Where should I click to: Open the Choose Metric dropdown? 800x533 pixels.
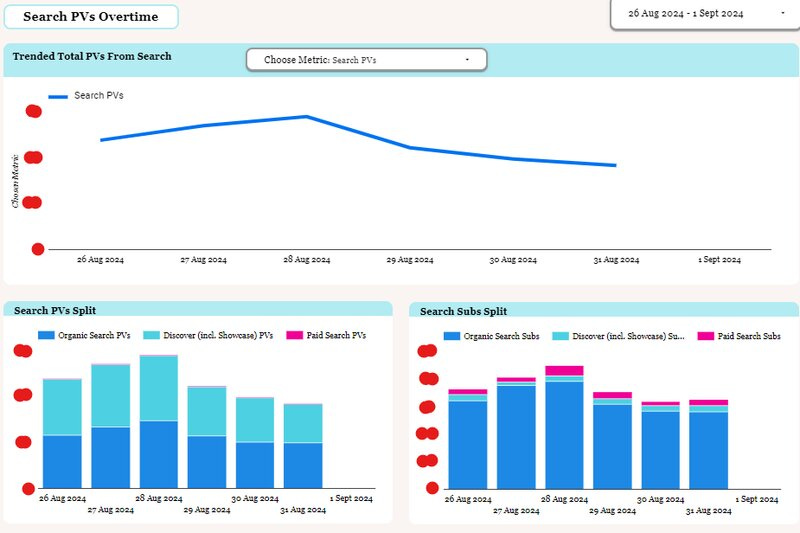point(366,60)
